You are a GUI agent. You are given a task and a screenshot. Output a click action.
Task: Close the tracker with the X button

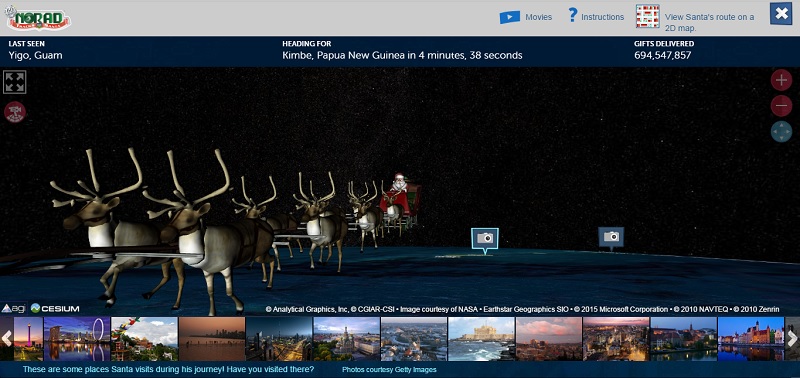point(781,14)
